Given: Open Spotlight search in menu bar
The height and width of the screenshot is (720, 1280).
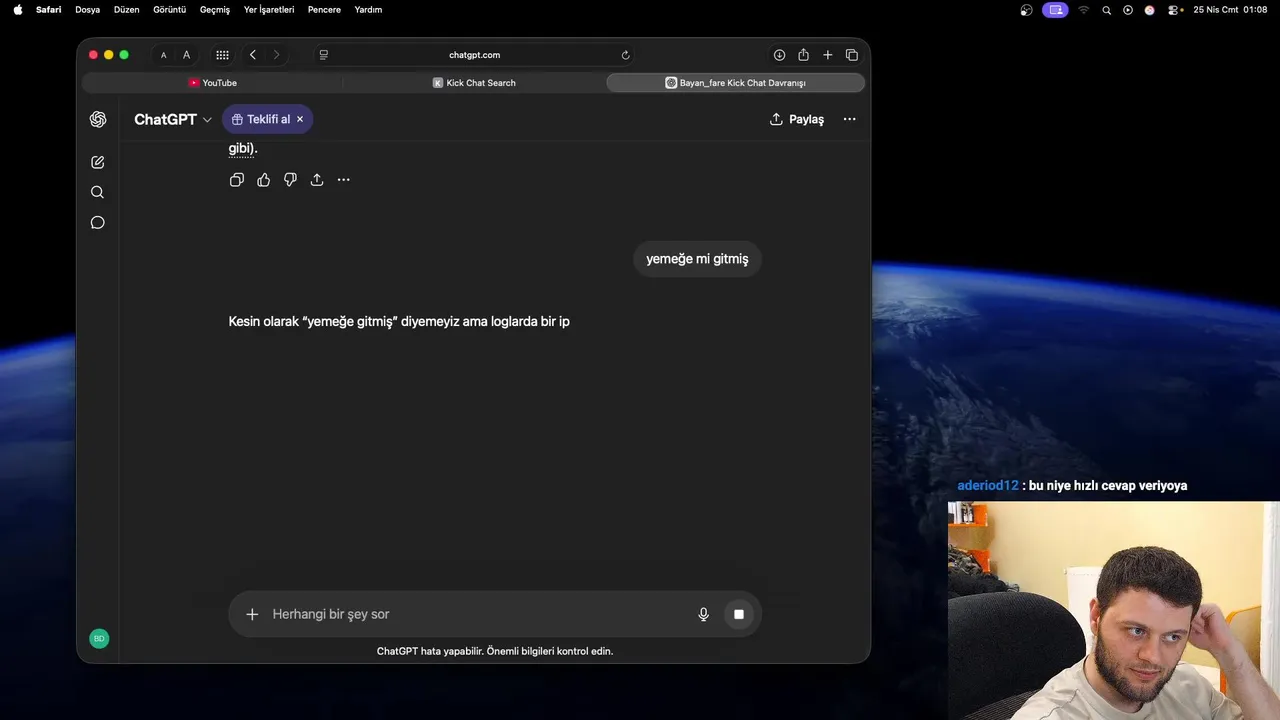Looking at the screenshot, I should (1106, 10).
